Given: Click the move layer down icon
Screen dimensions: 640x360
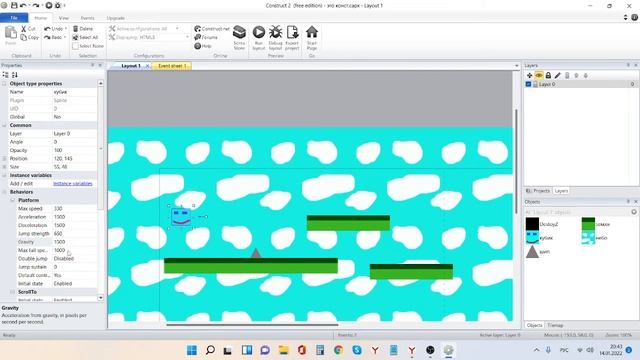Looking at the screenshot, I should point(586,76).
